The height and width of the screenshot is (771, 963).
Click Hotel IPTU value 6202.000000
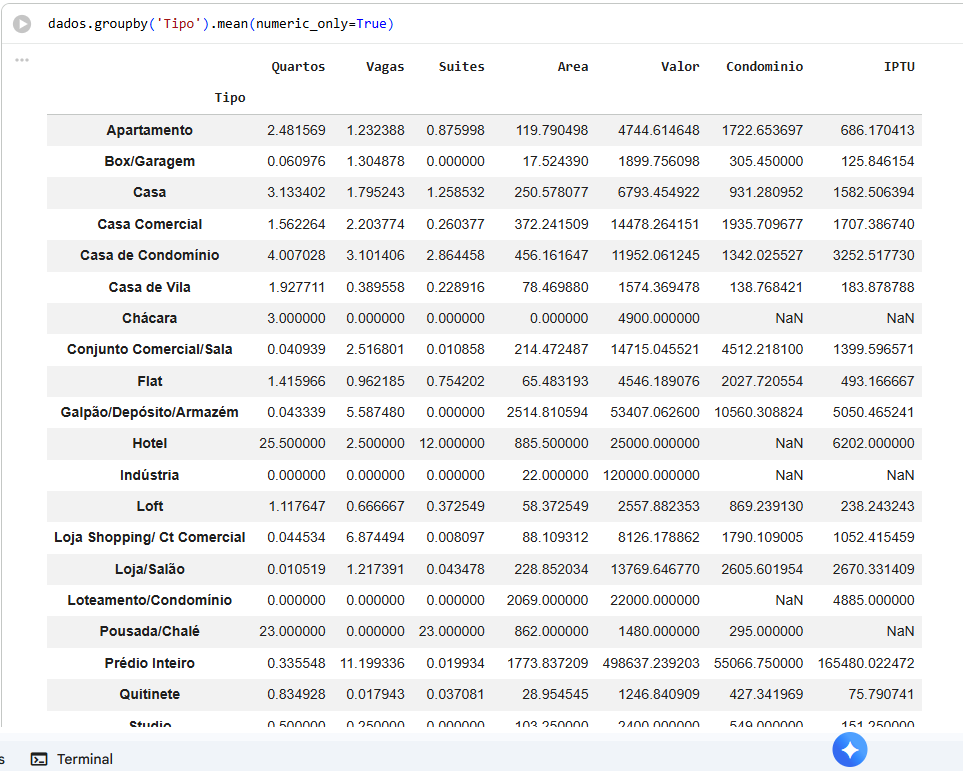[873, 443]
